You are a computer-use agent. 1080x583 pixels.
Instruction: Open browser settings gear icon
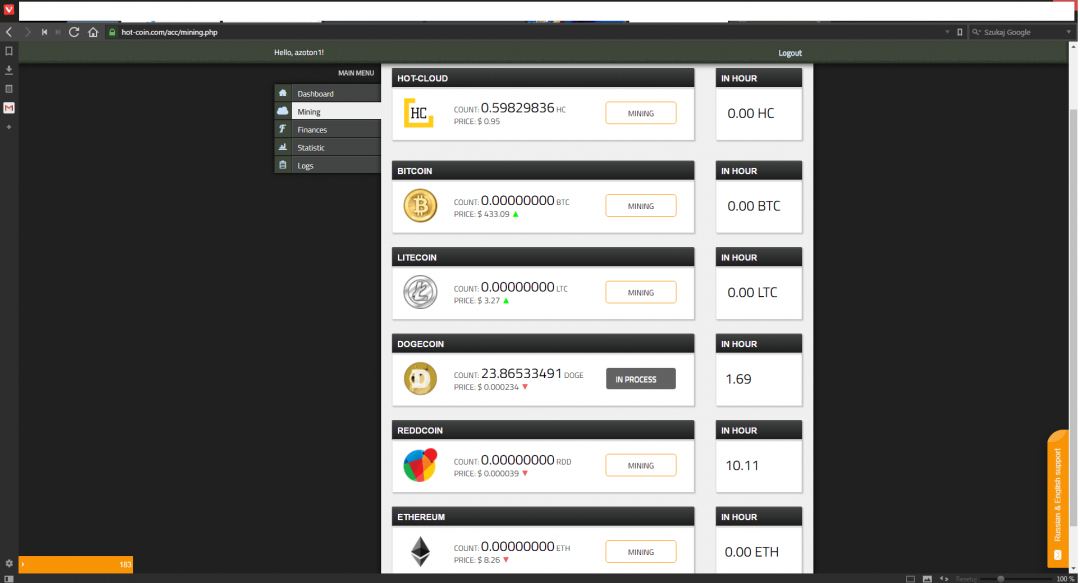(x=9, y=564)
